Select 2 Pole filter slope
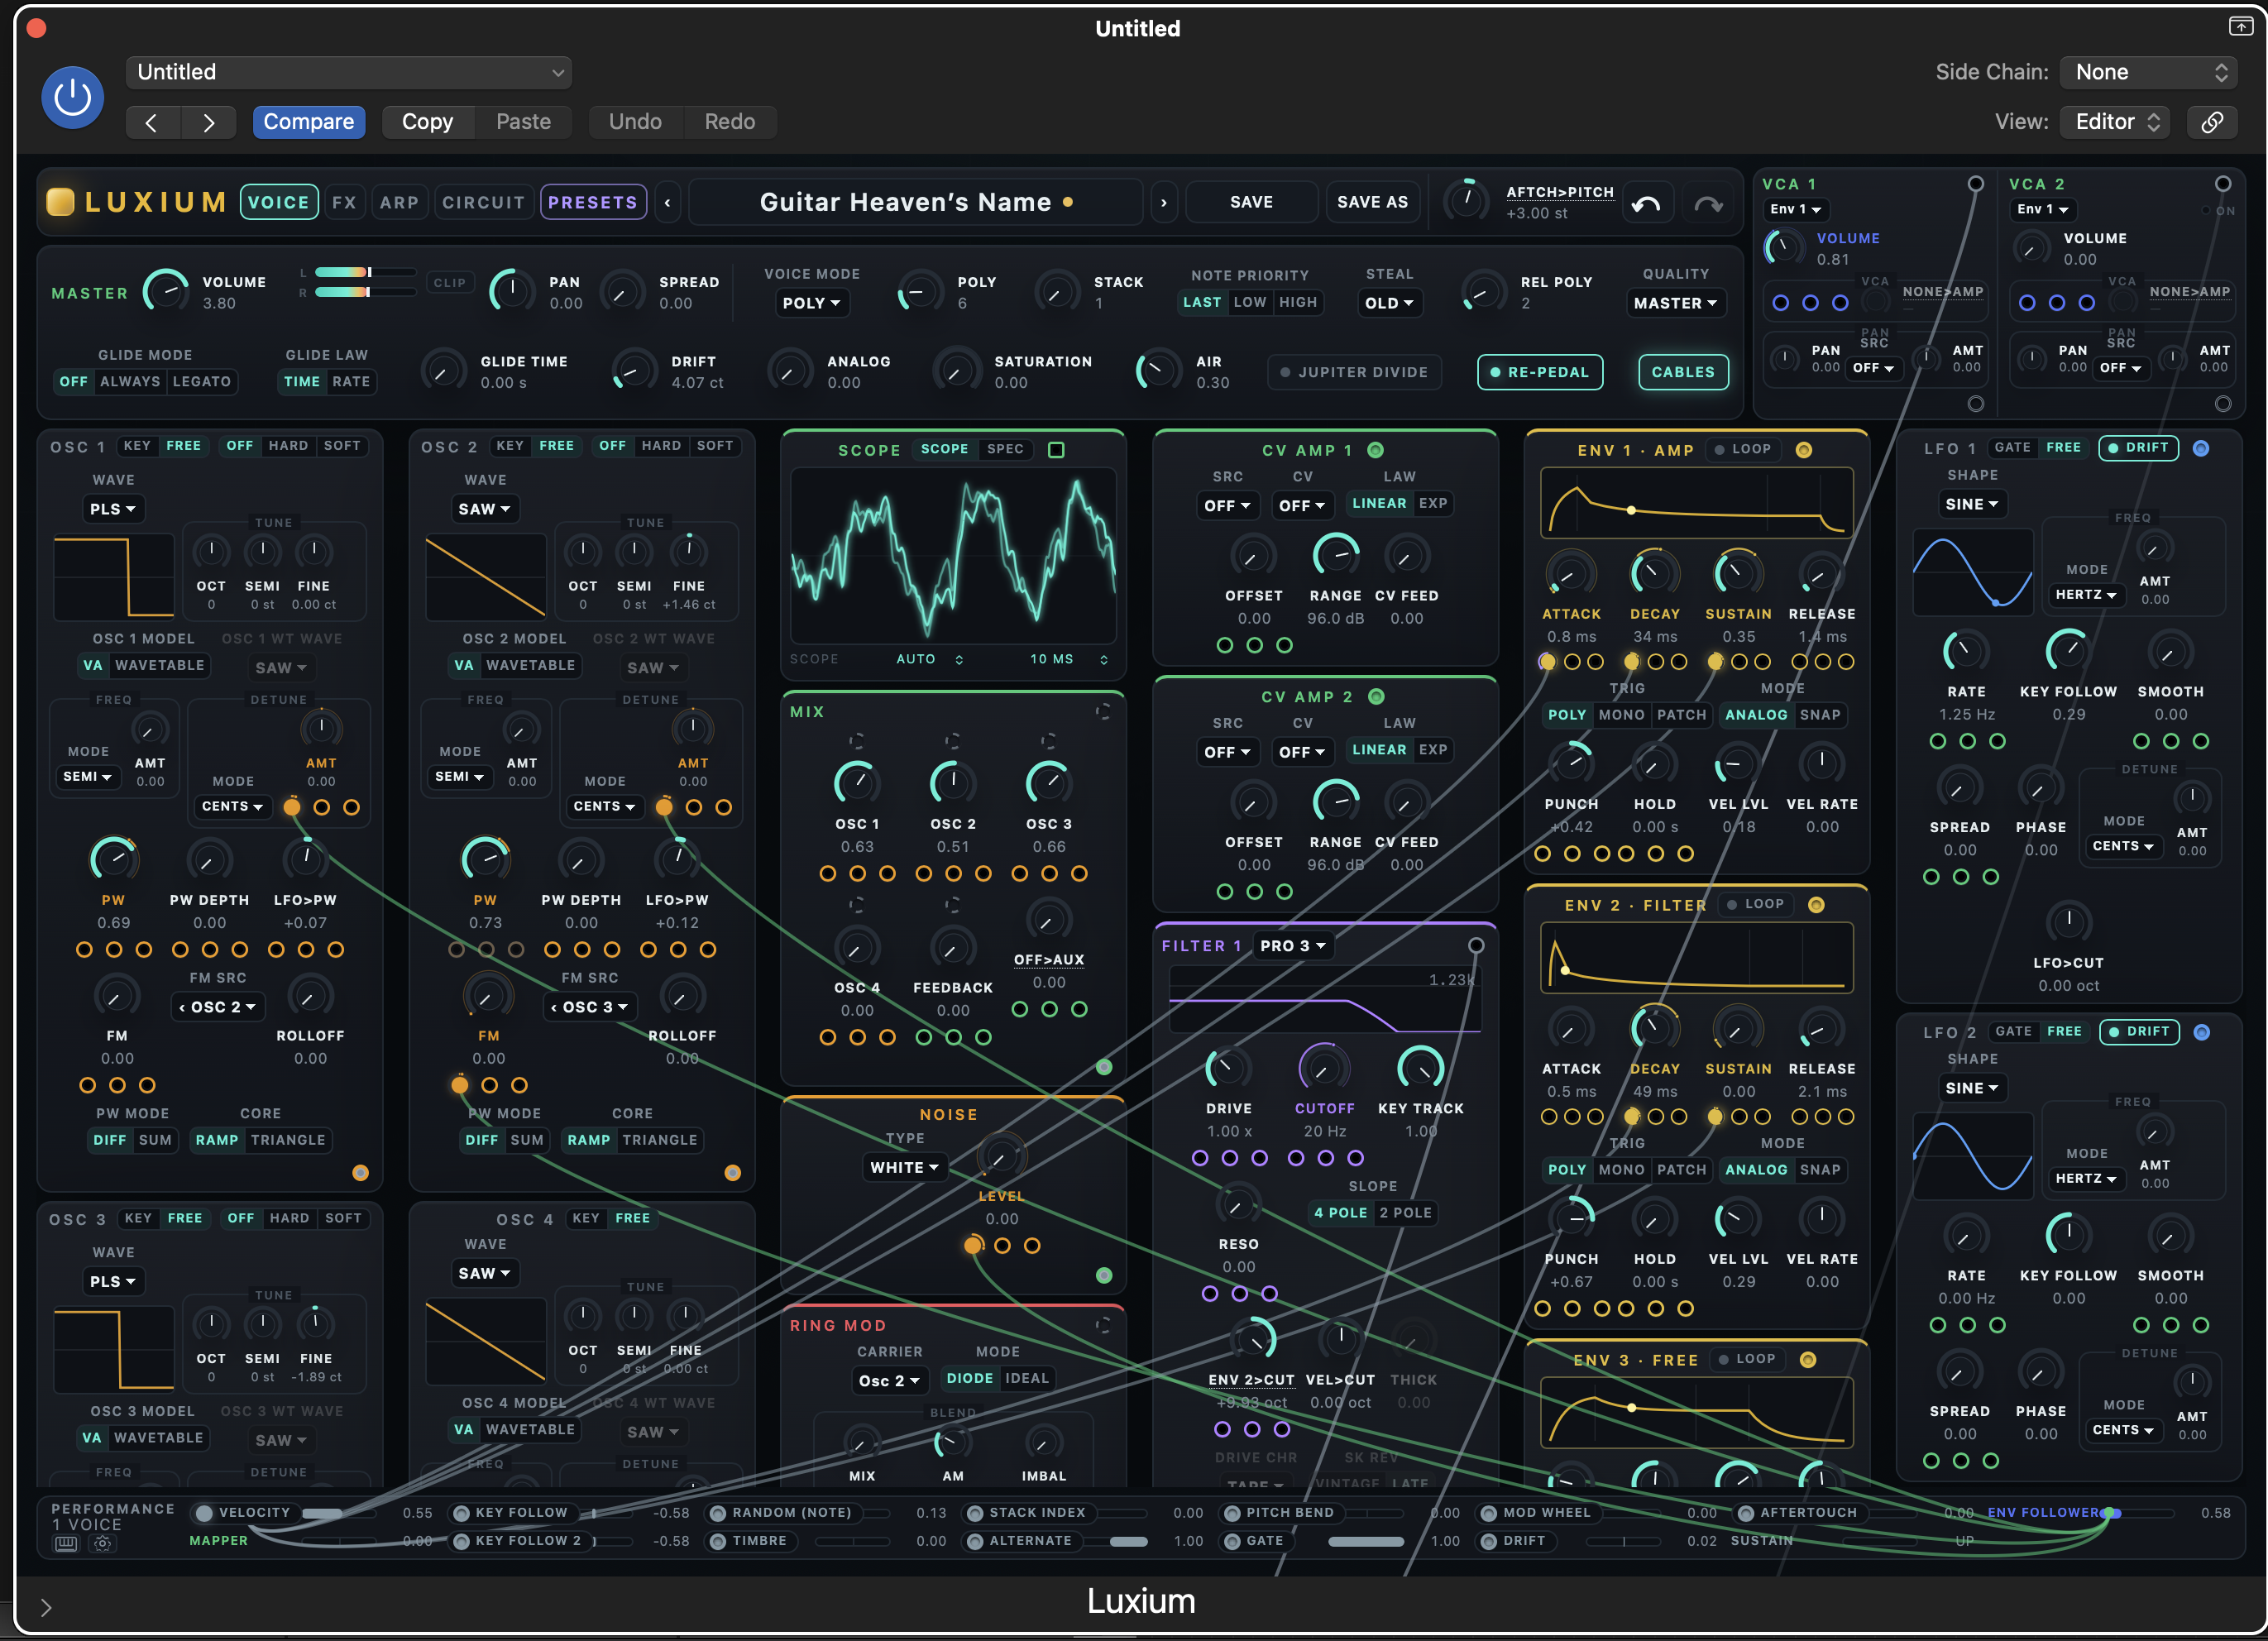The height and width of the screenshot is (1641, 2268). [x=1405, y=1213]
